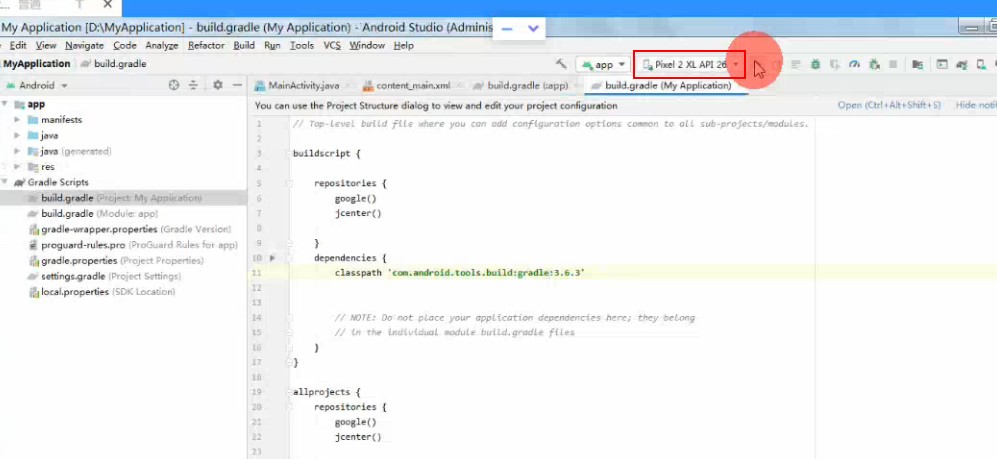This screenshot has width=997, height=459.
Task: Hide the Project panel with the minus icon
Action: (237, 85)
